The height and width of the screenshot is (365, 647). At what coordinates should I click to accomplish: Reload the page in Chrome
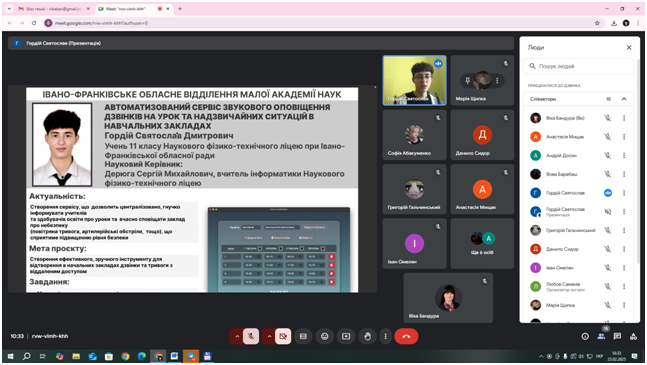pyautogui.click(x=34, y=23)
